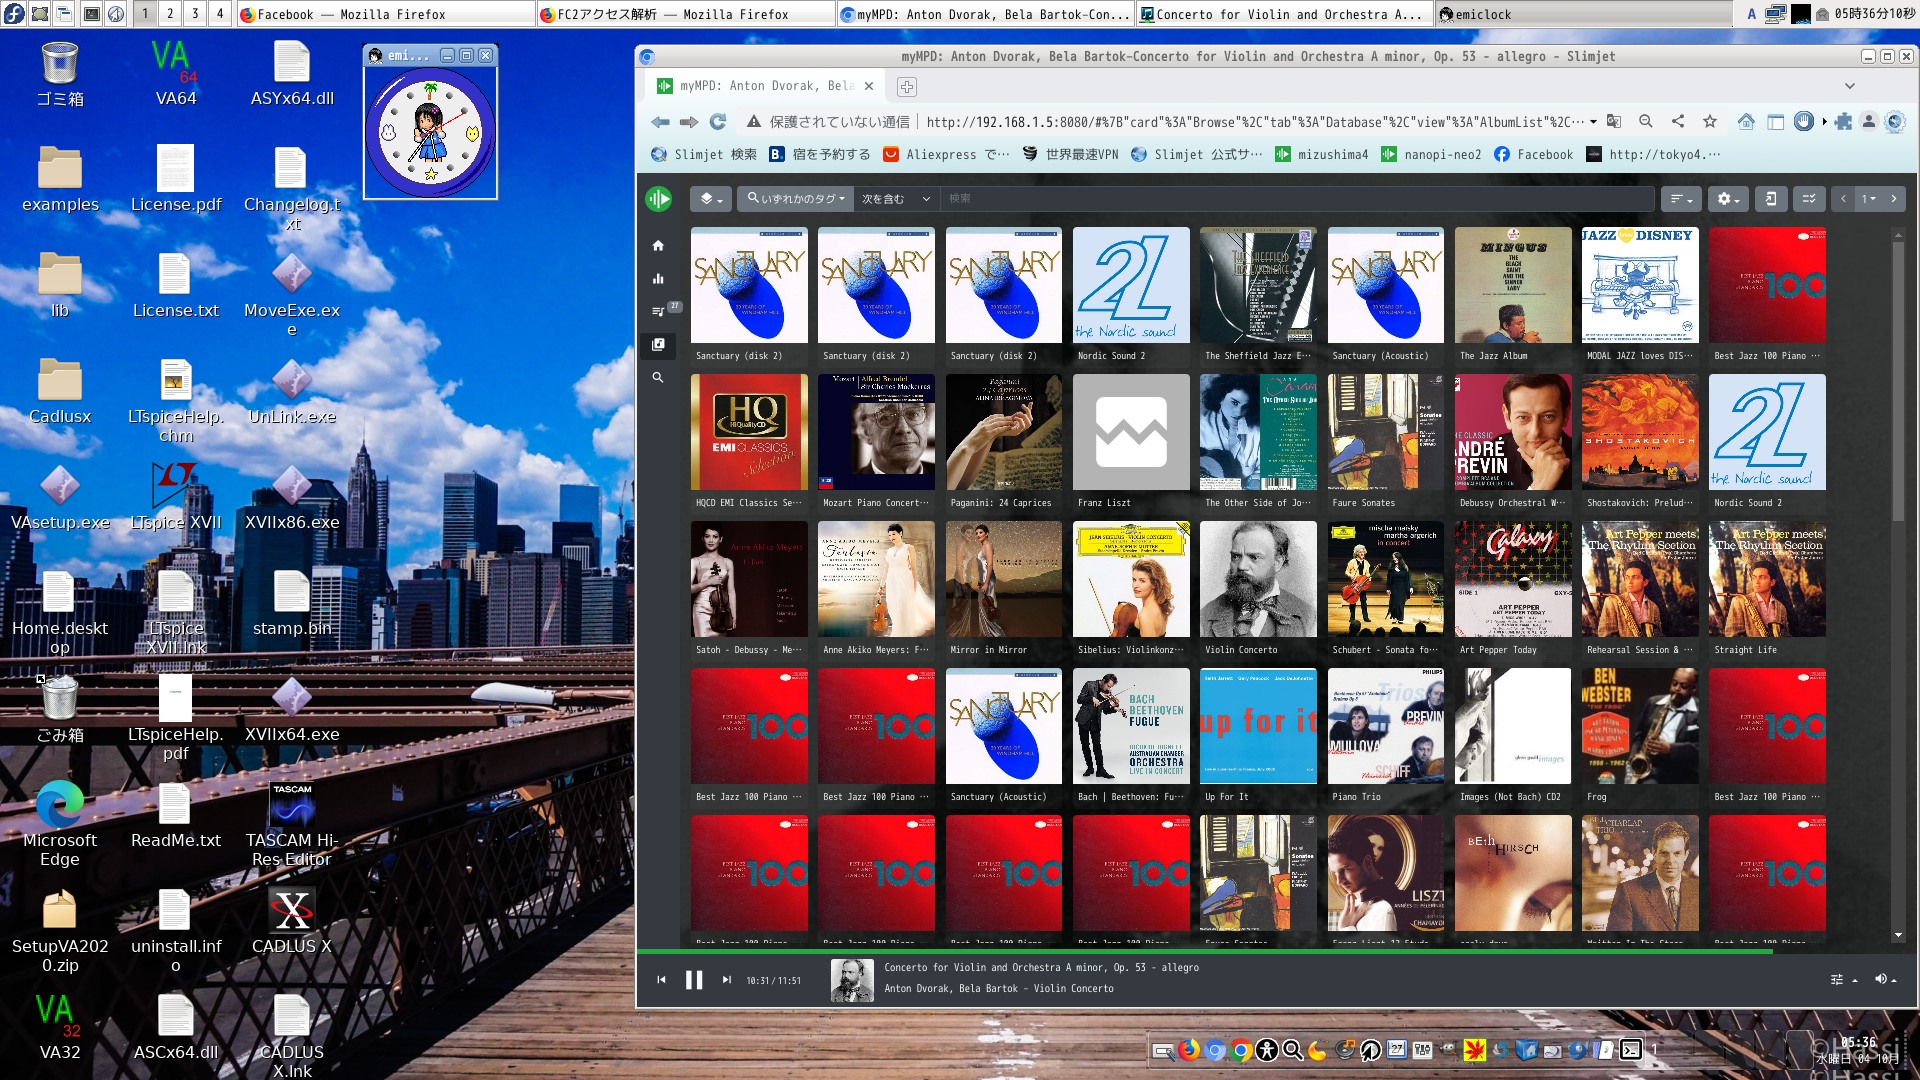Click the green playback progress bar
Viewport: 1920px width, 1080px height.
[1200, 951]
